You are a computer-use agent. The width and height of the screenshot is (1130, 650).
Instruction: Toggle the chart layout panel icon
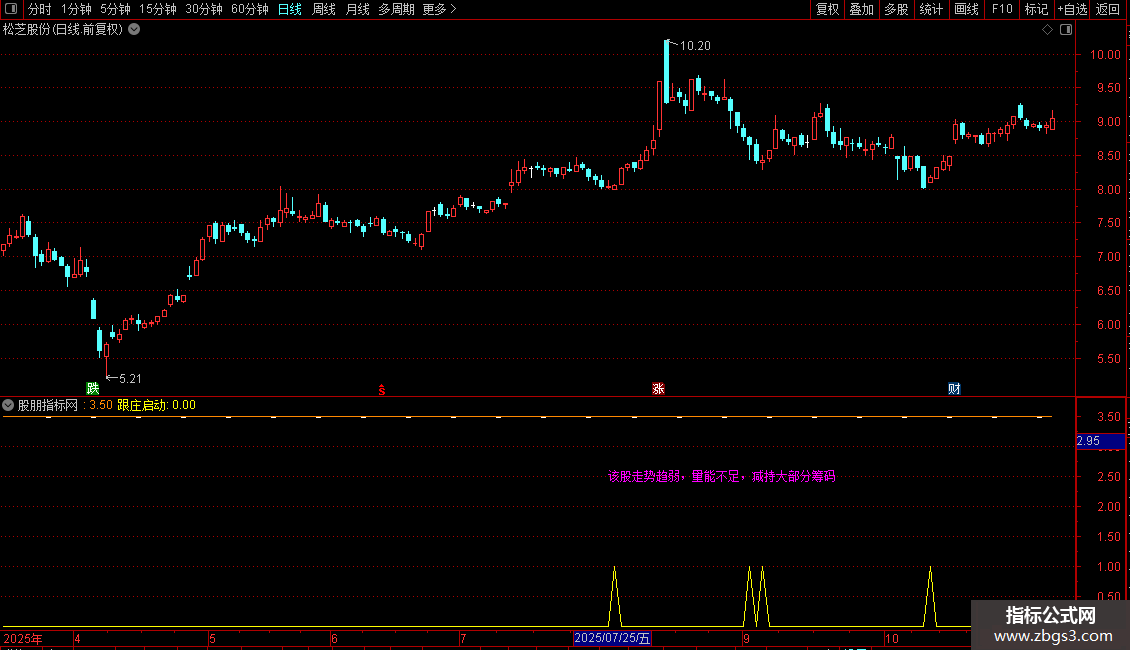pos(1067,30)
